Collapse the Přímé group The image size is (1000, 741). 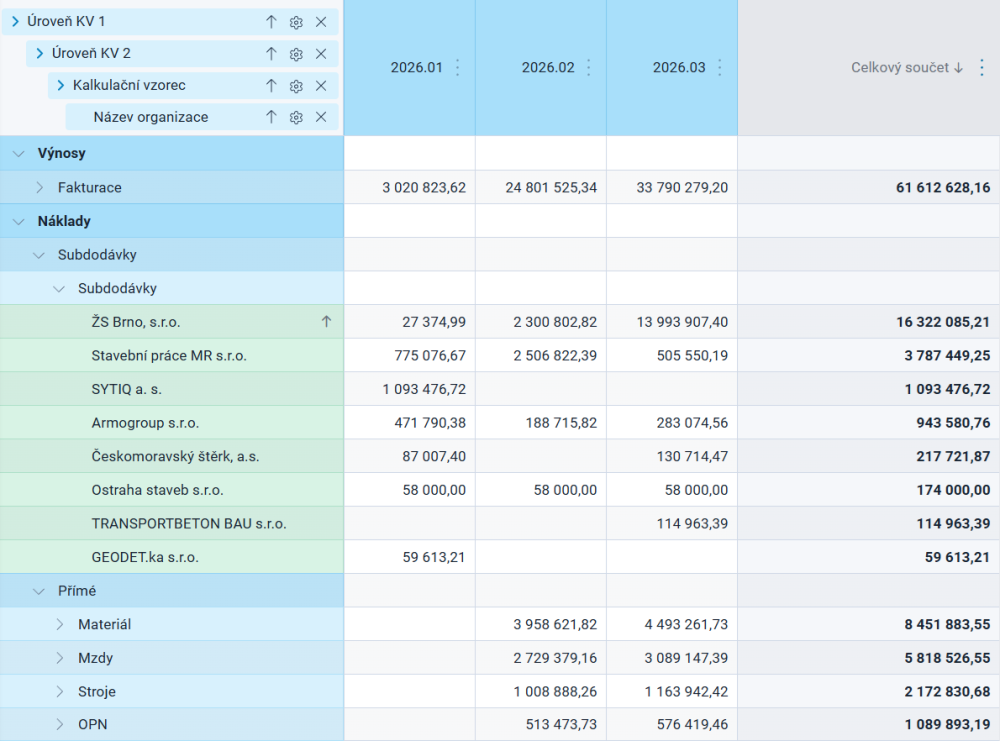point(39,592)
